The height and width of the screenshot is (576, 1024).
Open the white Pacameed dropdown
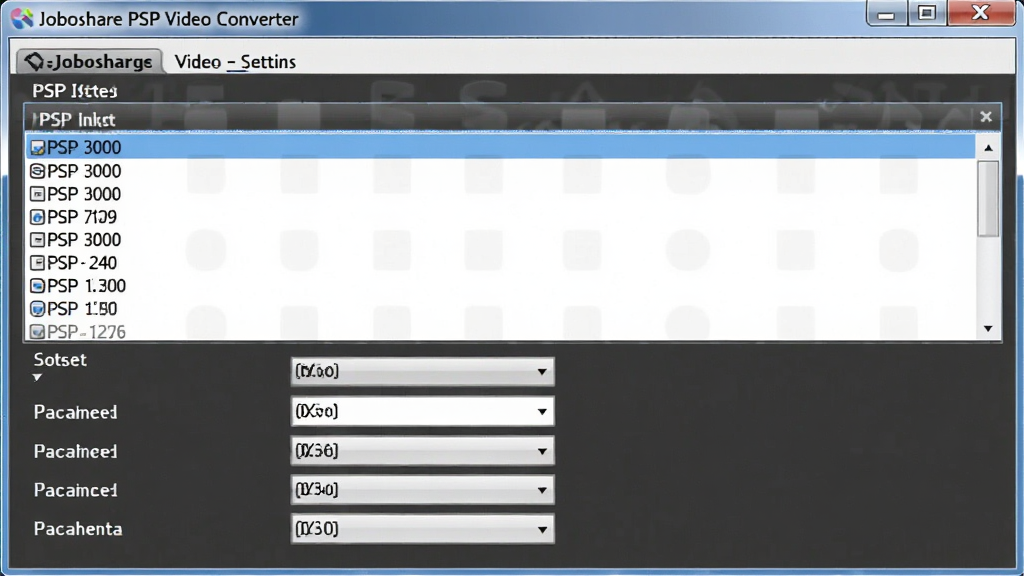click(423, 411)
